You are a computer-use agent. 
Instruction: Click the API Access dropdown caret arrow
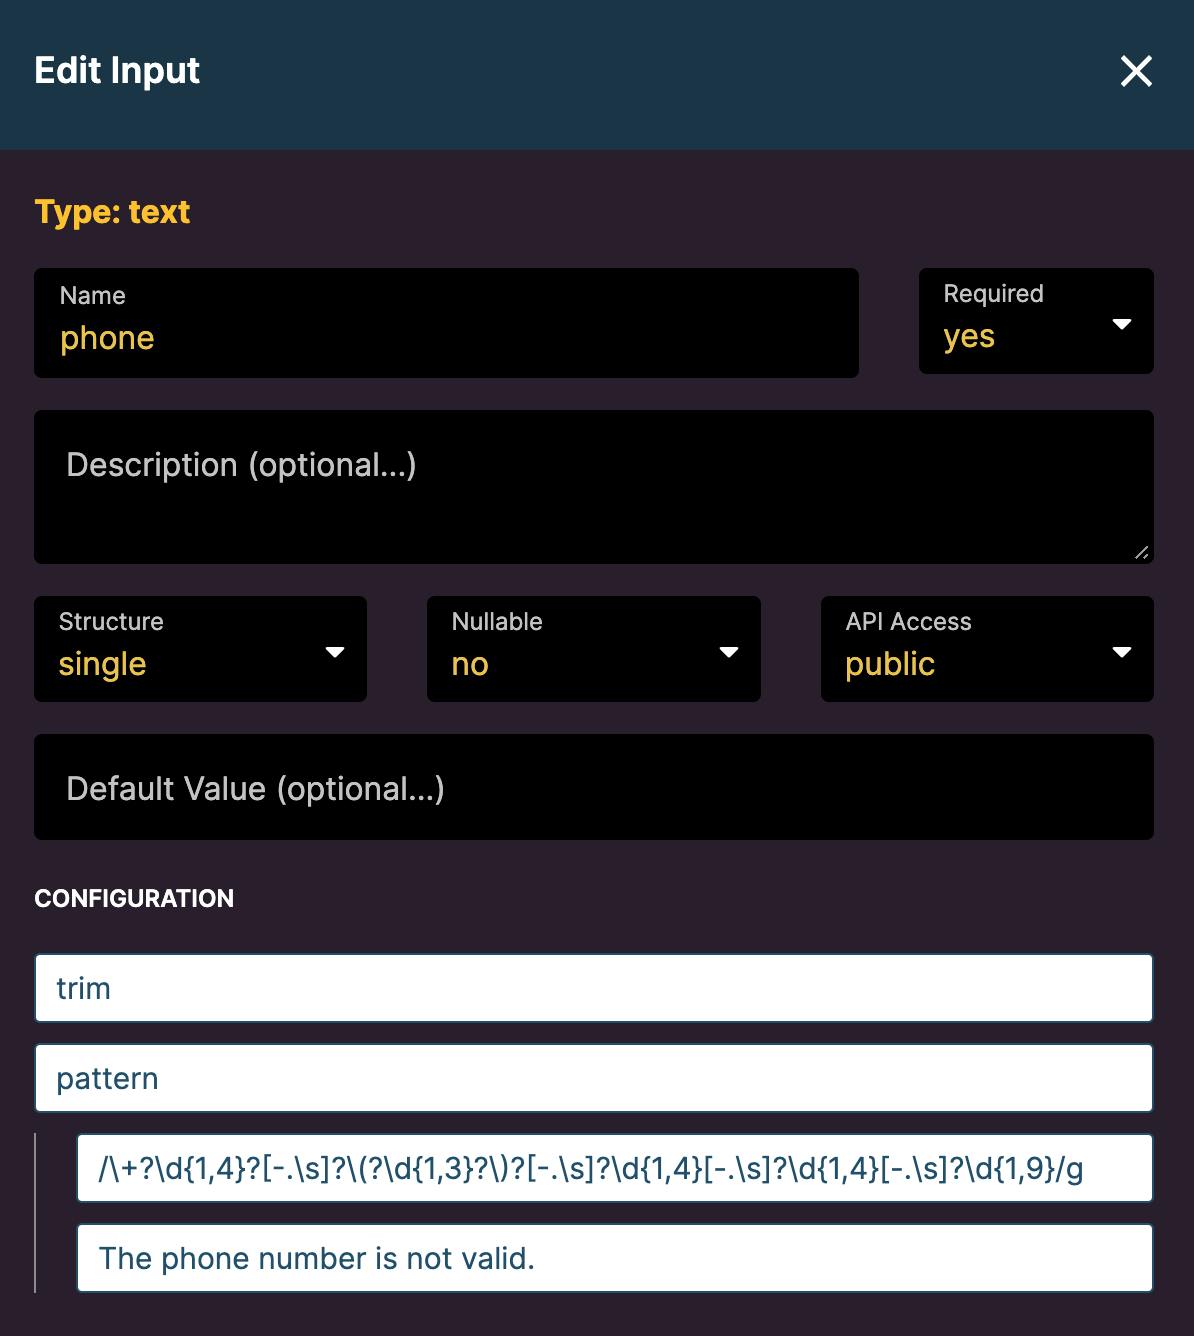[1122, 652]
